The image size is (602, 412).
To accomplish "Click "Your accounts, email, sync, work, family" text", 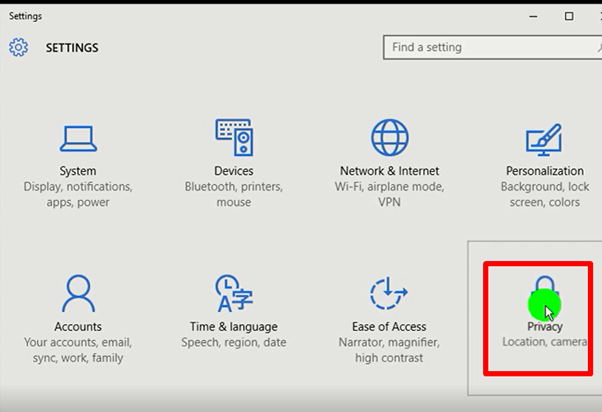I will point(78,350).
